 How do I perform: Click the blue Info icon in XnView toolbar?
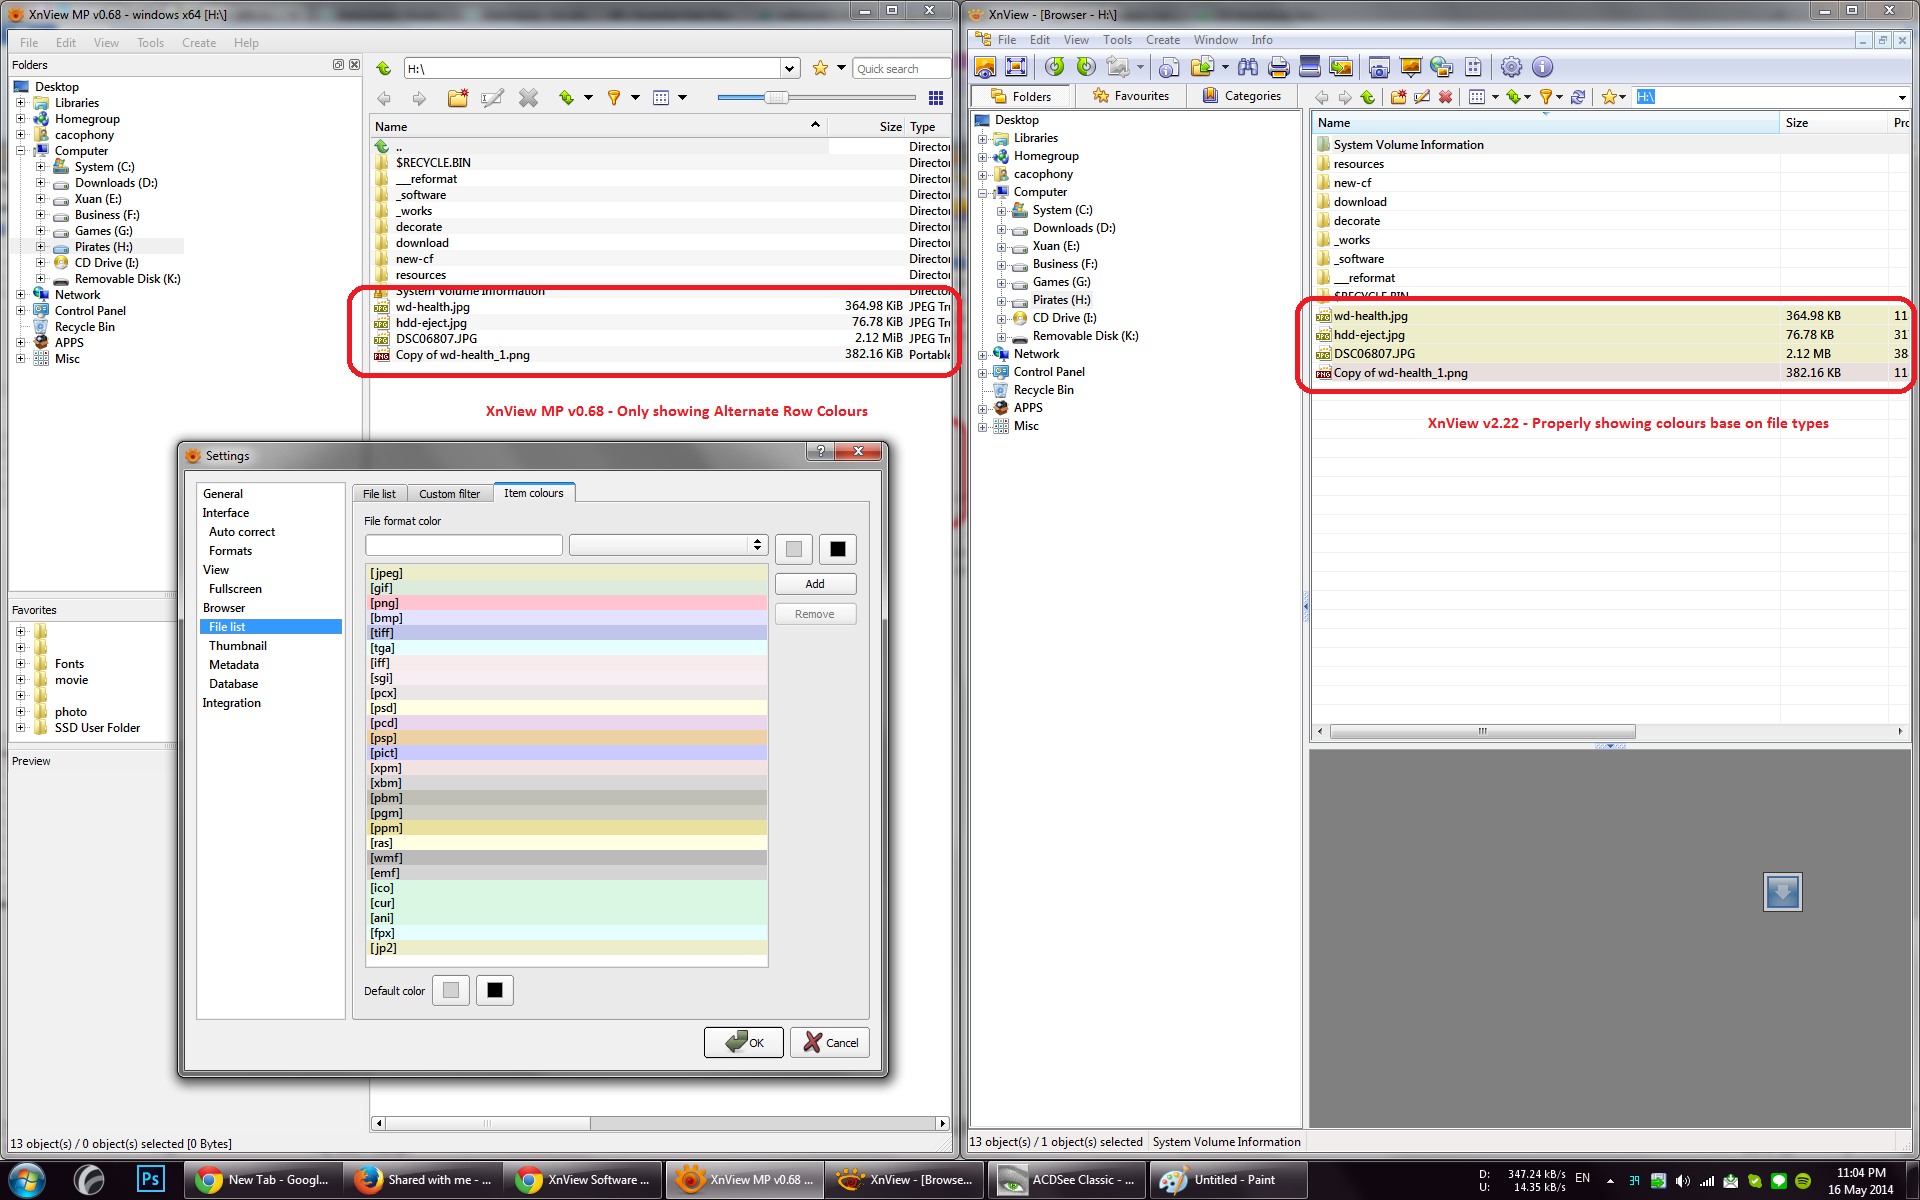1542,67
